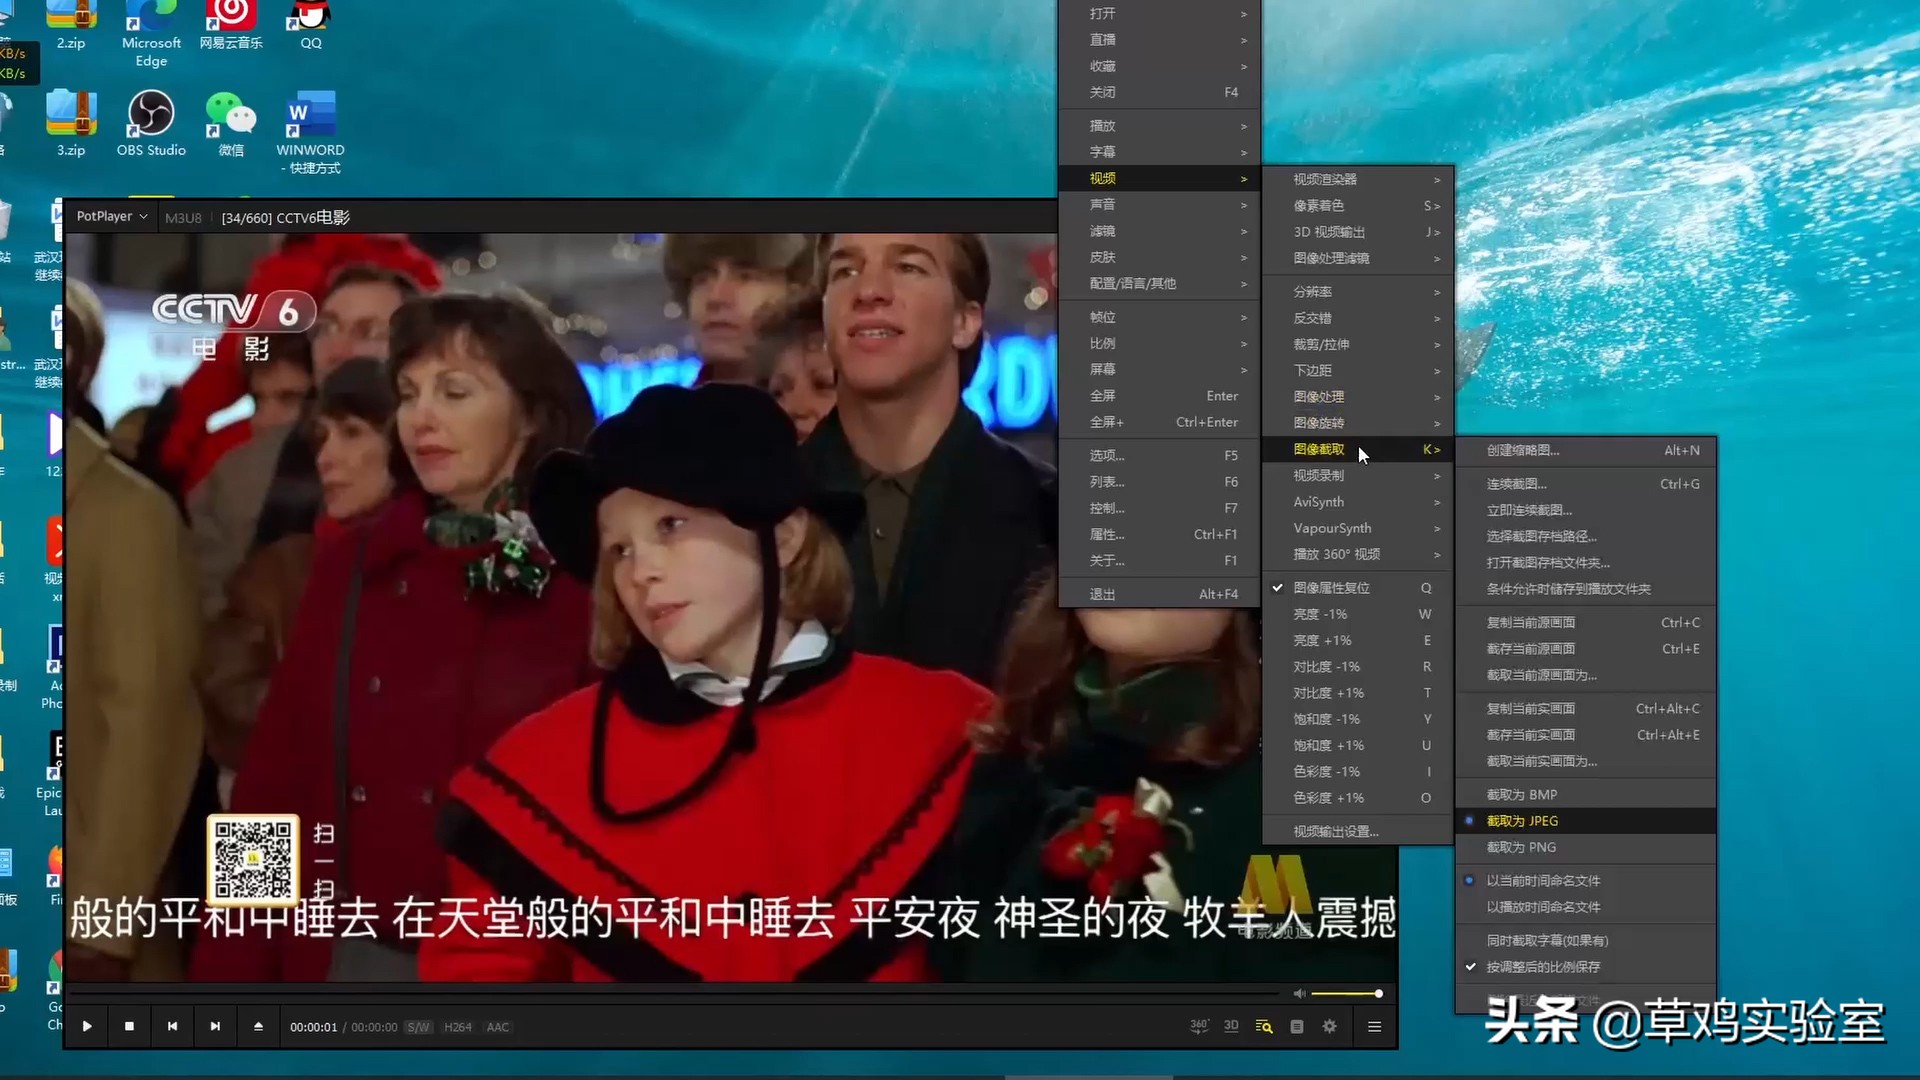This screenshot has height=1080, width=1920.
Task: Open WeChat (微信) desktop icon
Action: coord(231,124)
